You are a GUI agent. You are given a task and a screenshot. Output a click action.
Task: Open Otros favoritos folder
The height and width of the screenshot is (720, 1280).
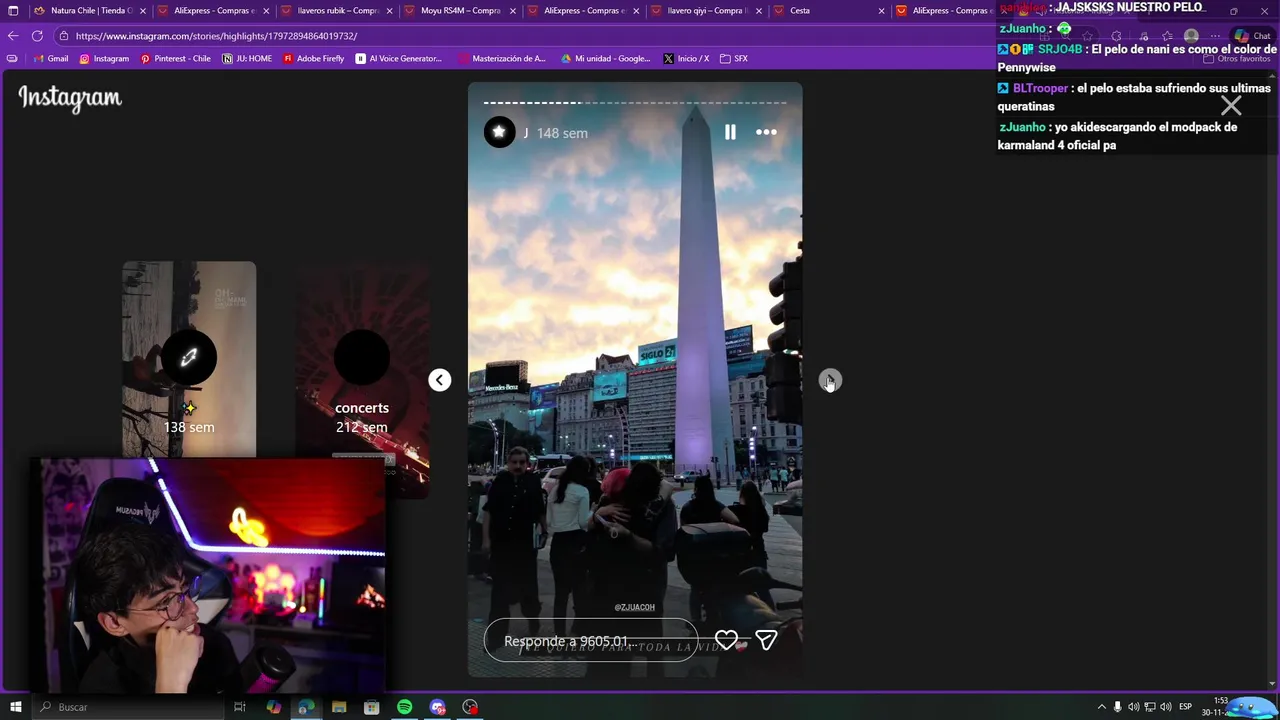point(1236,59)
